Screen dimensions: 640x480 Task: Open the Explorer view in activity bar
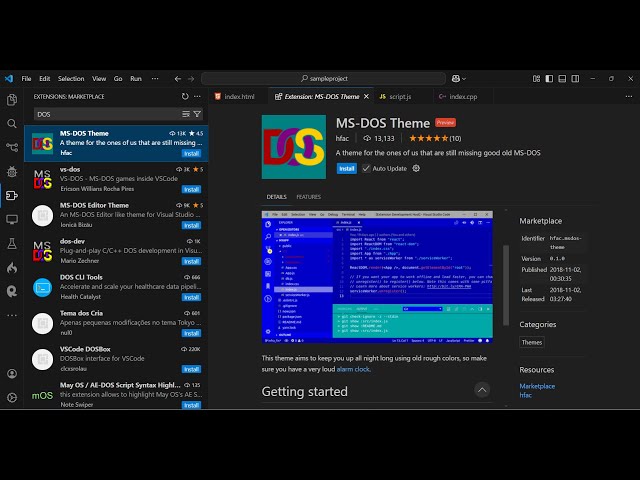[12, 100]
